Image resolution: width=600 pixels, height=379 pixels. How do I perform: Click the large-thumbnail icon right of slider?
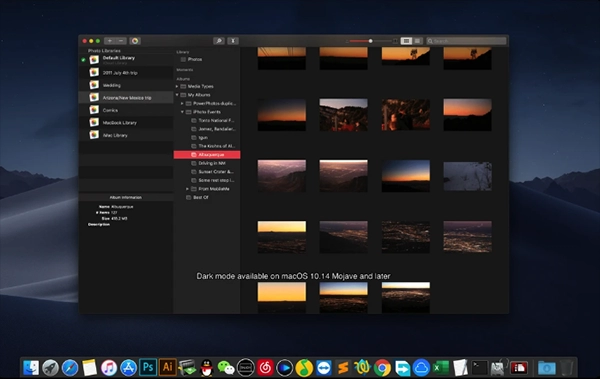(395, 41)
